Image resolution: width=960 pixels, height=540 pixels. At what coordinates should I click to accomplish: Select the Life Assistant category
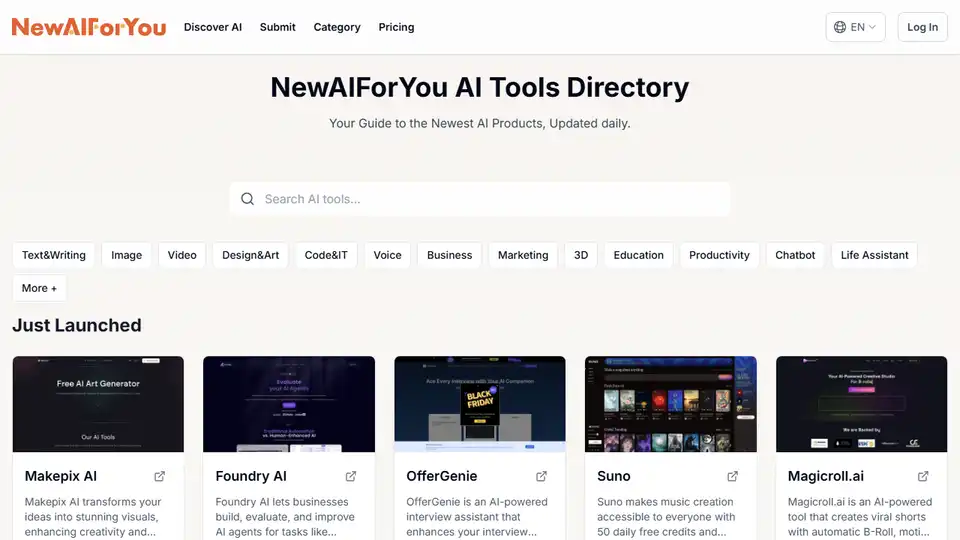[x=874, y=255]
